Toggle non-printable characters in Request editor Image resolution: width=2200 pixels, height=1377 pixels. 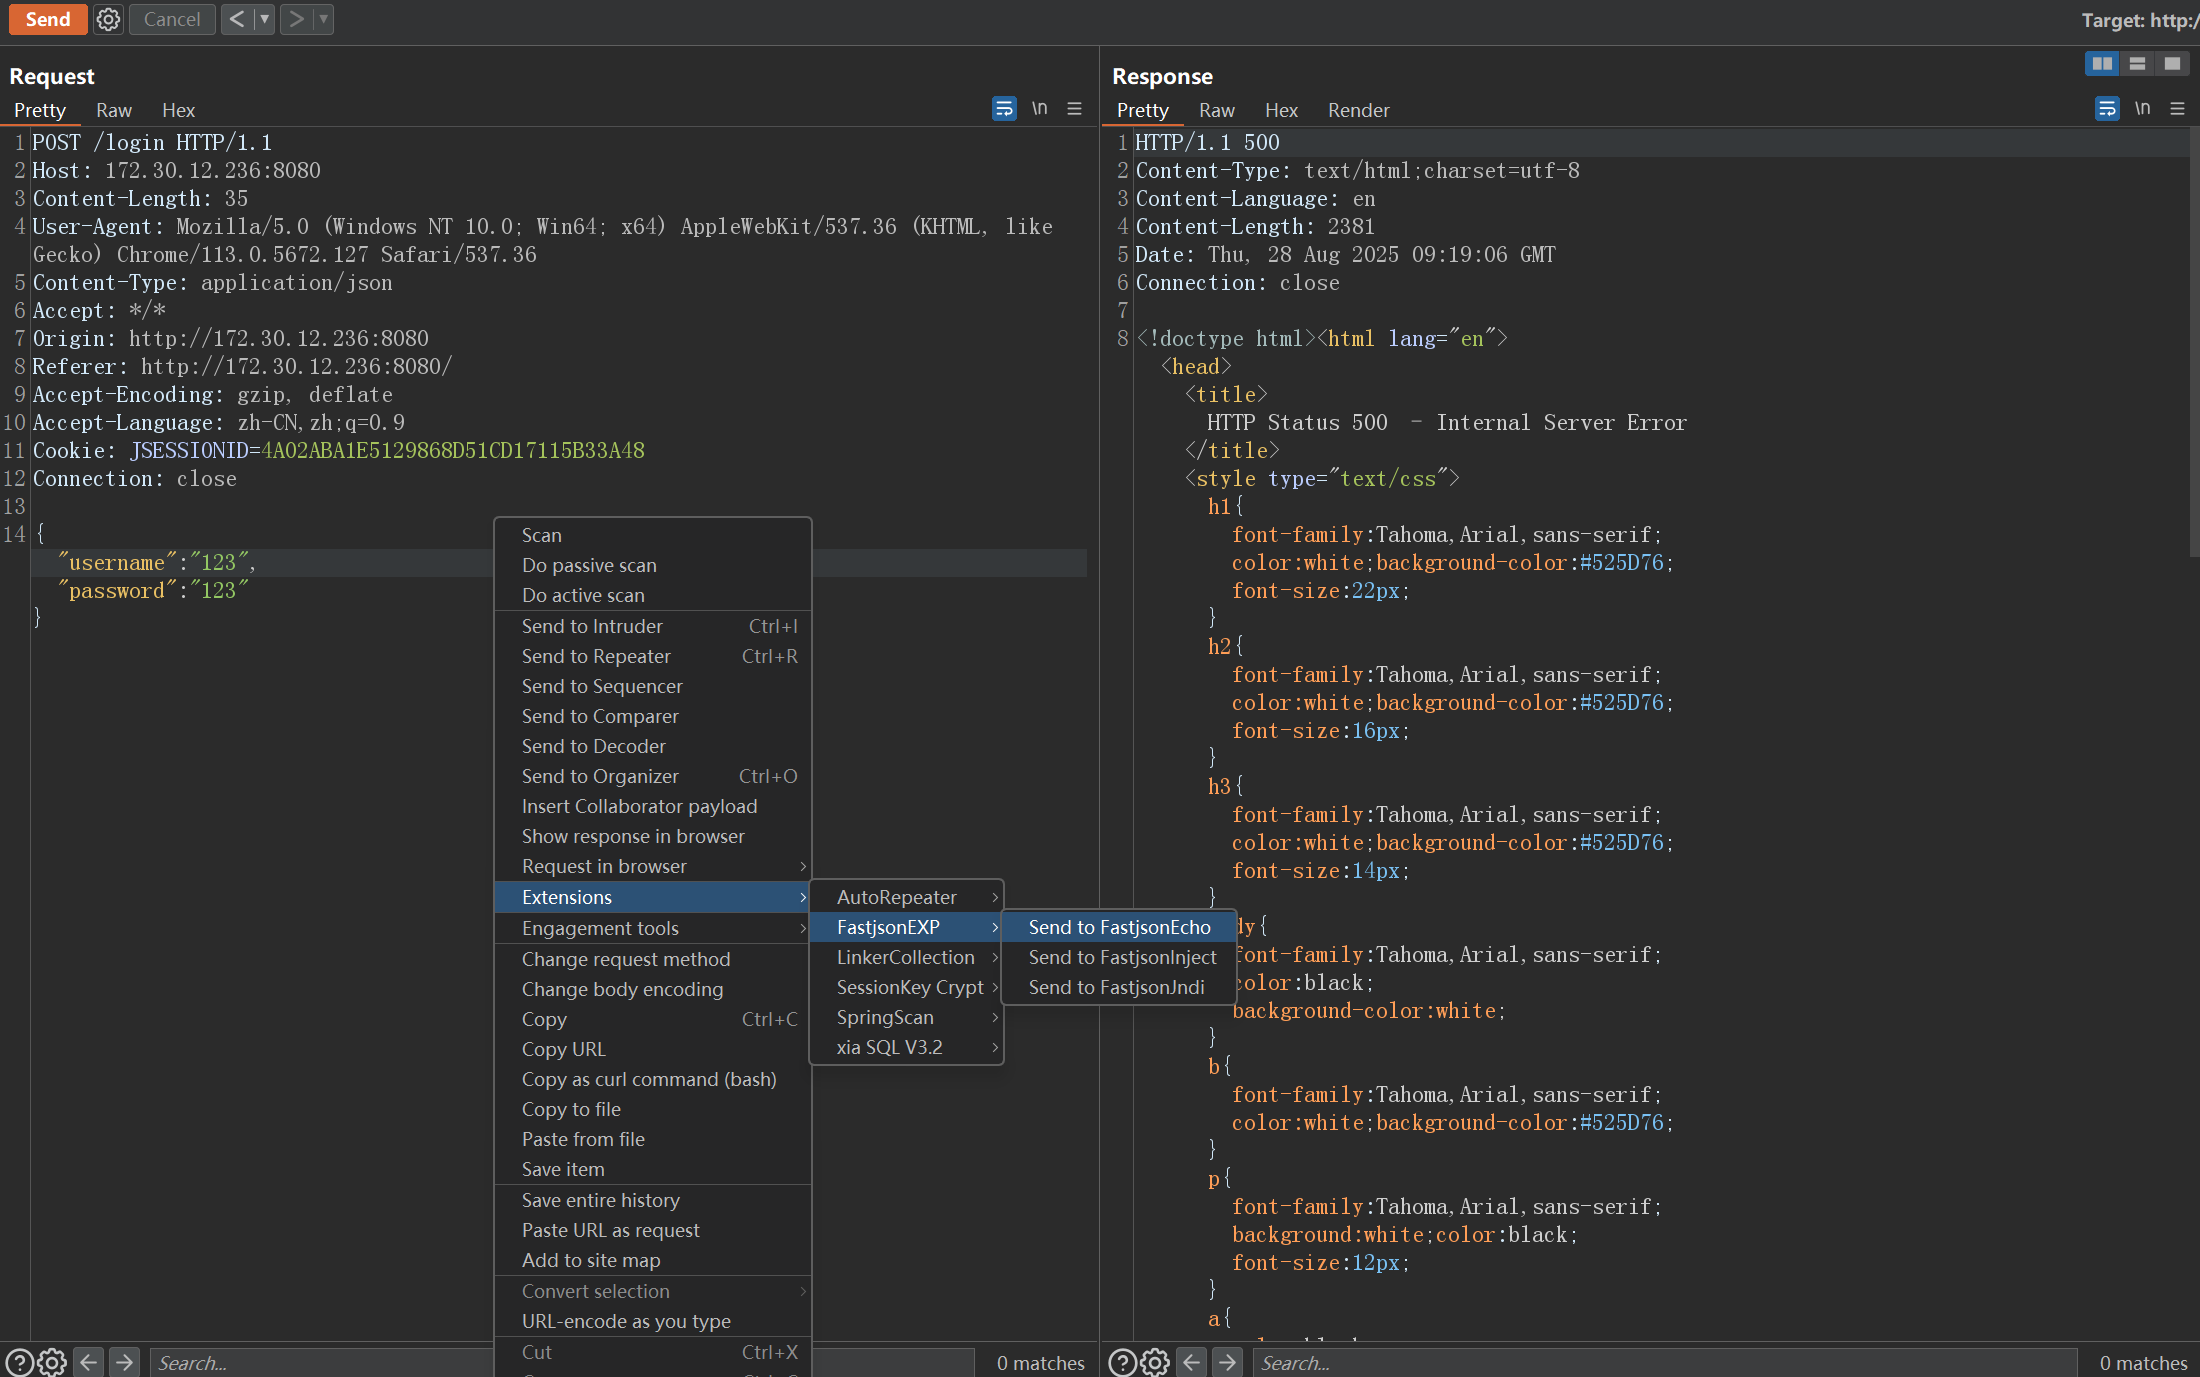1040,108
